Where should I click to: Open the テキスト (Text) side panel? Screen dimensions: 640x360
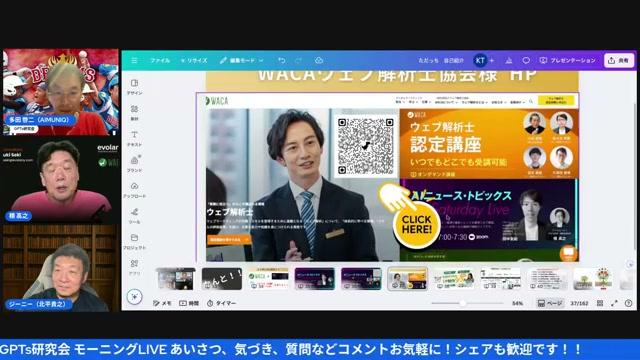pos(134,138)
